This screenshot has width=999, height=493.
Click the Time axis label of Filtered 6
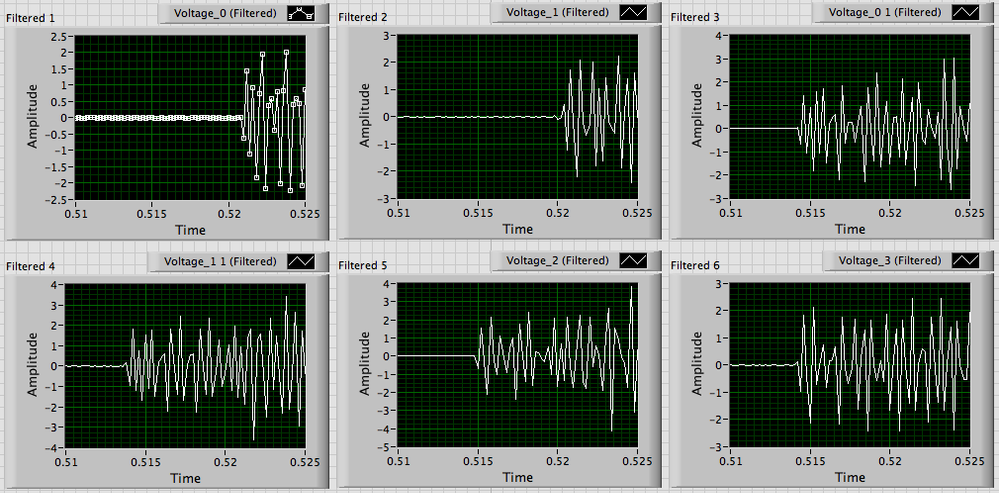[850, 476]
